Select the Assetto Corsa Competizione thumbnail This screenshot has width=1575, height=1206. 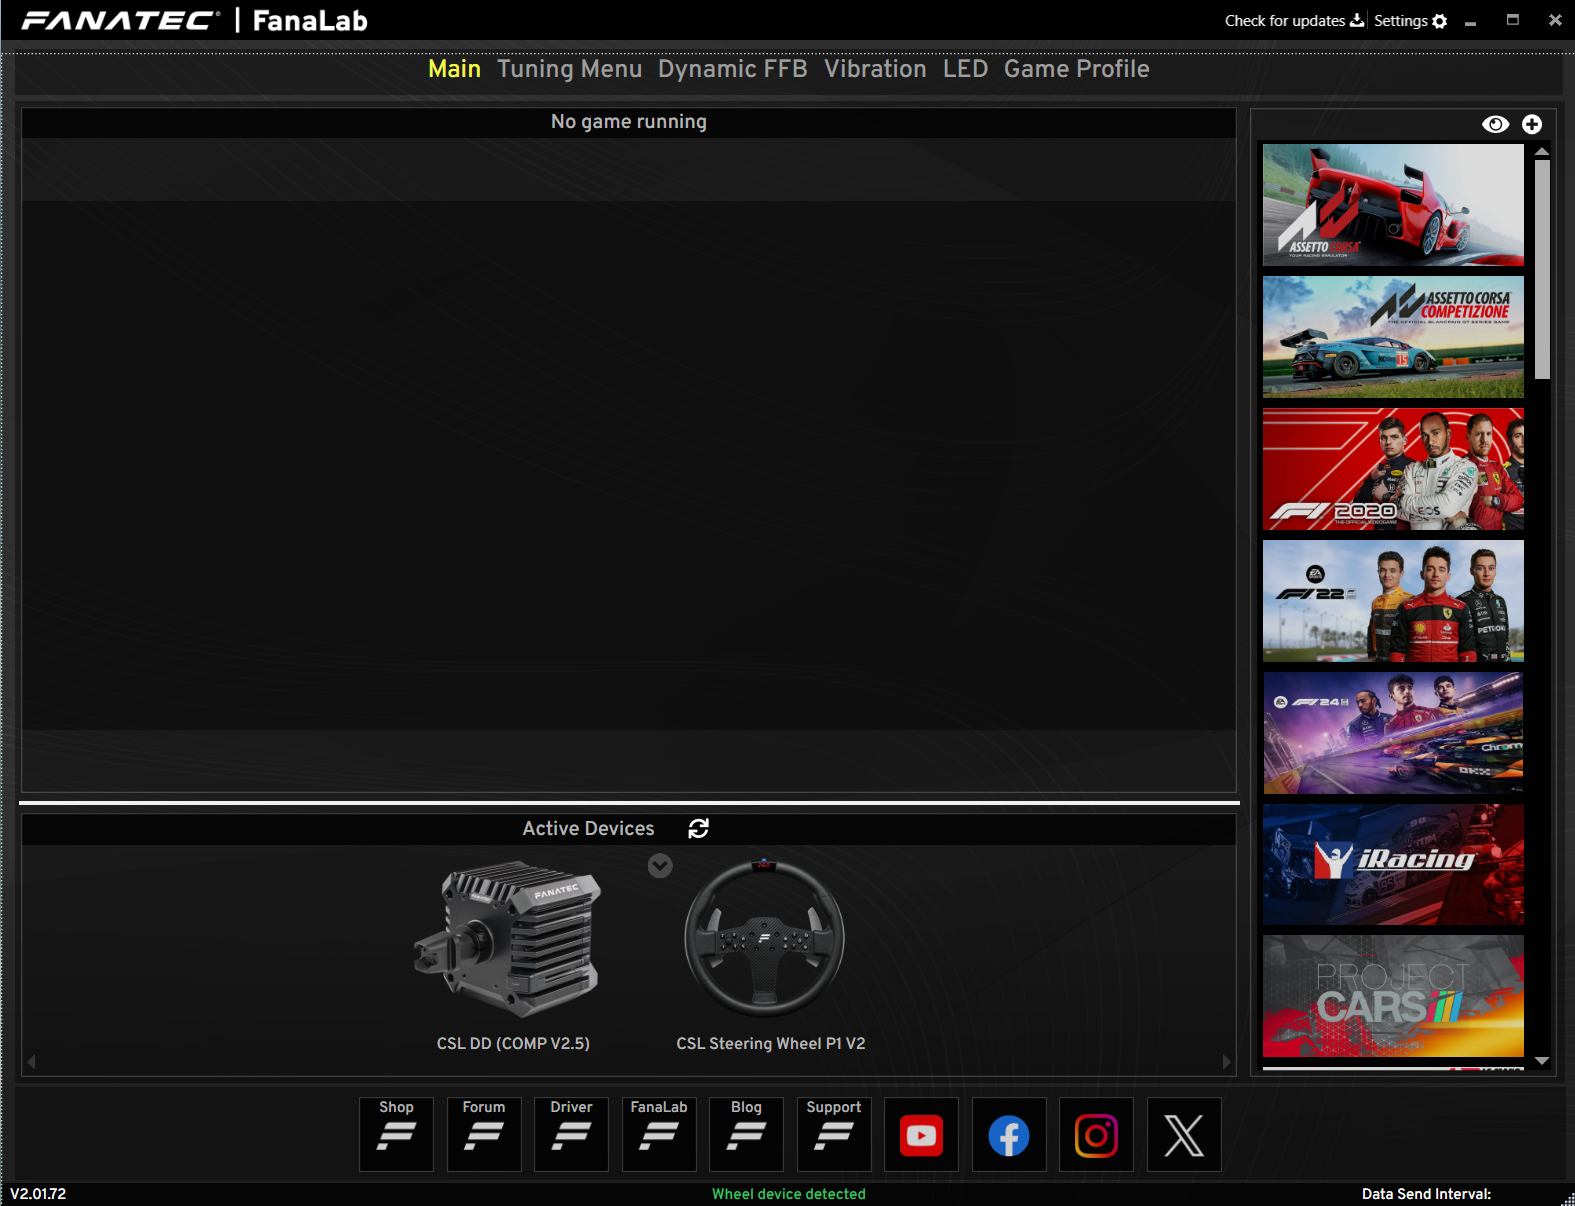[1393, 337]
